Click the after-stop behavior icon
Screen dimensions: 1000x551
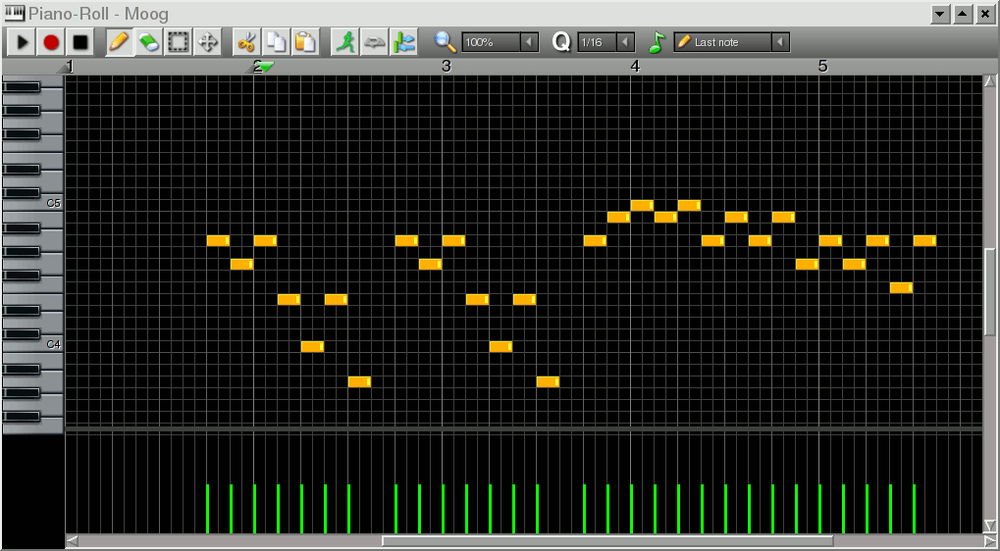[404, 43]
